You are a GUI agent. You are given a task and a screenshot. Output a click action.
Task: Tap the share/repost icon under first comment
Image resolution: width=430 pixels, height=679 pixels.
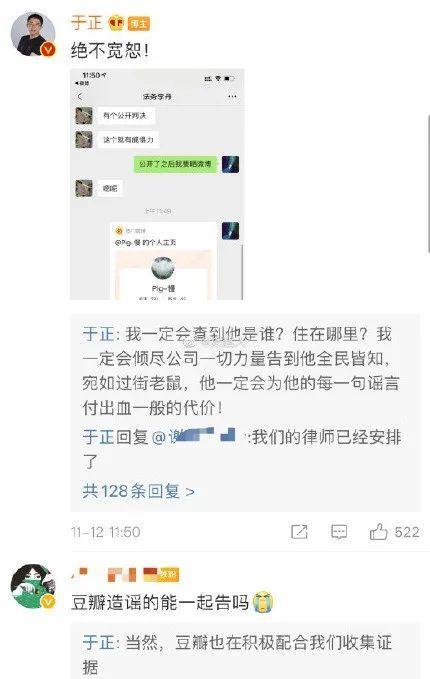click(299, 532)
